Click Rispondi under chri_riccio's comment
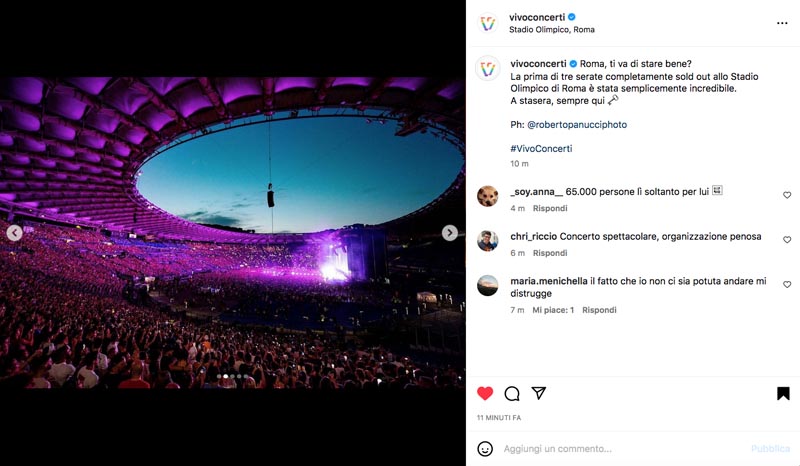 pyautogui.click(x=550, y=253)
